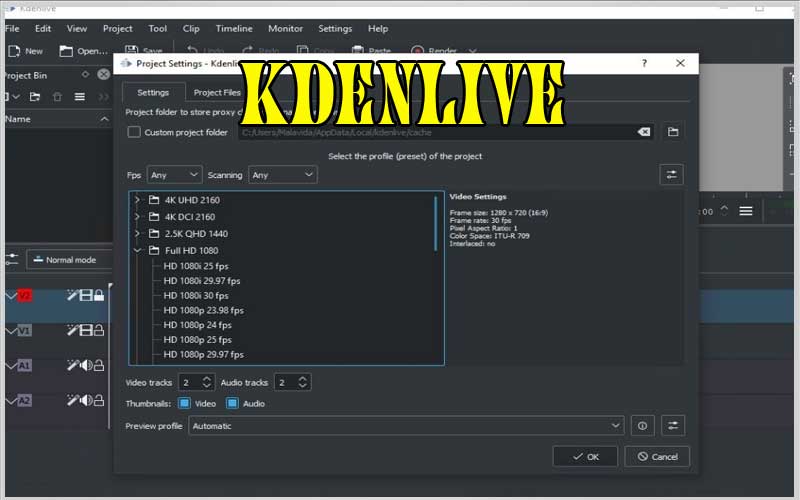This screenshot has height=500, width=800.
Task: Open the View menu
Action: (77, 29)
